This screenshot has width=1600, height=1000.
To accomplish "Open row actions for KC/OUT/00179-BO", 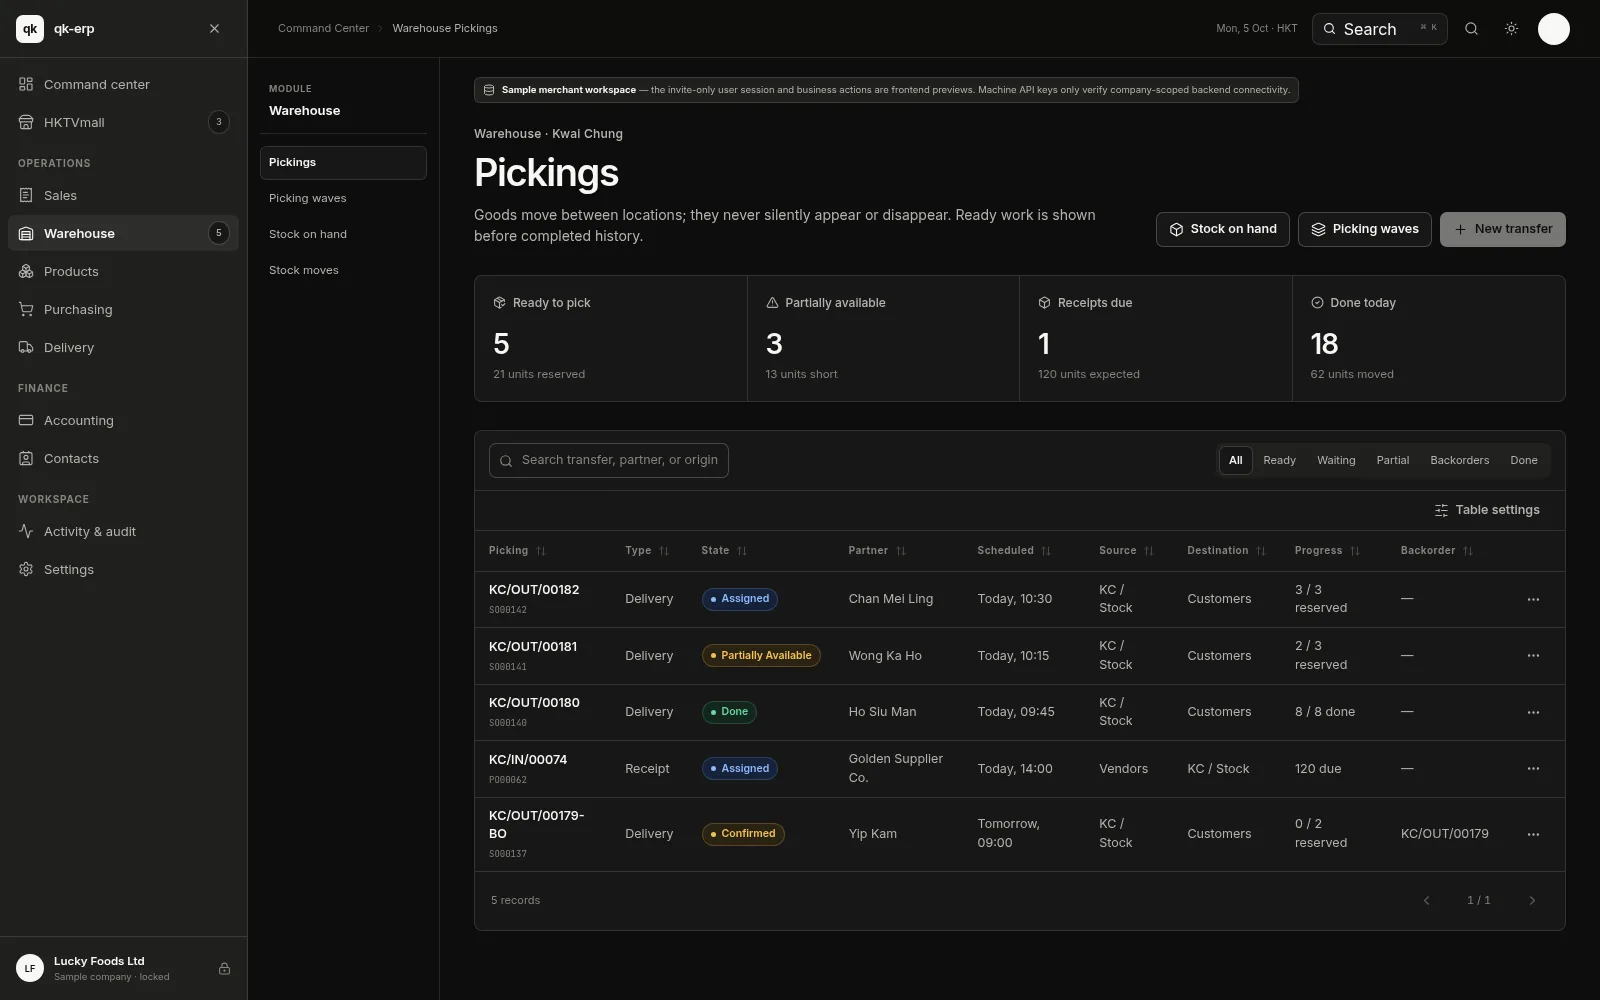I will [1533, 834].
